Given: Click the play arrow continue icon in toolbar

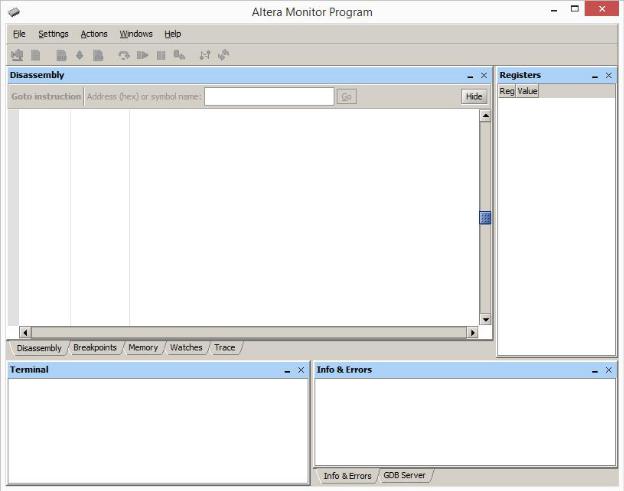Looking at the screenshot, I should pos(142,55).
